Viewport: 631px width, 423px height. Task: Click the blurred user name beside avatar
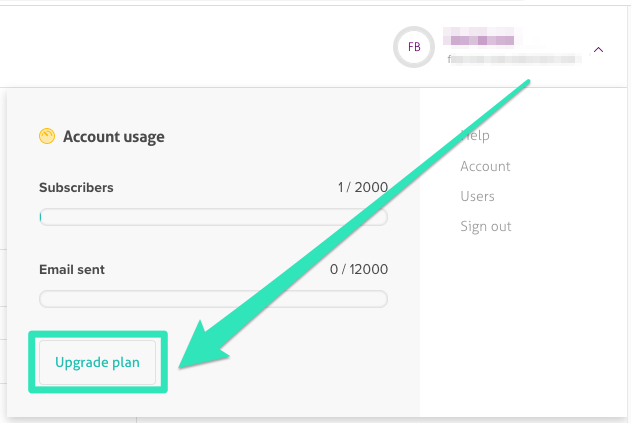pos(482,40)
